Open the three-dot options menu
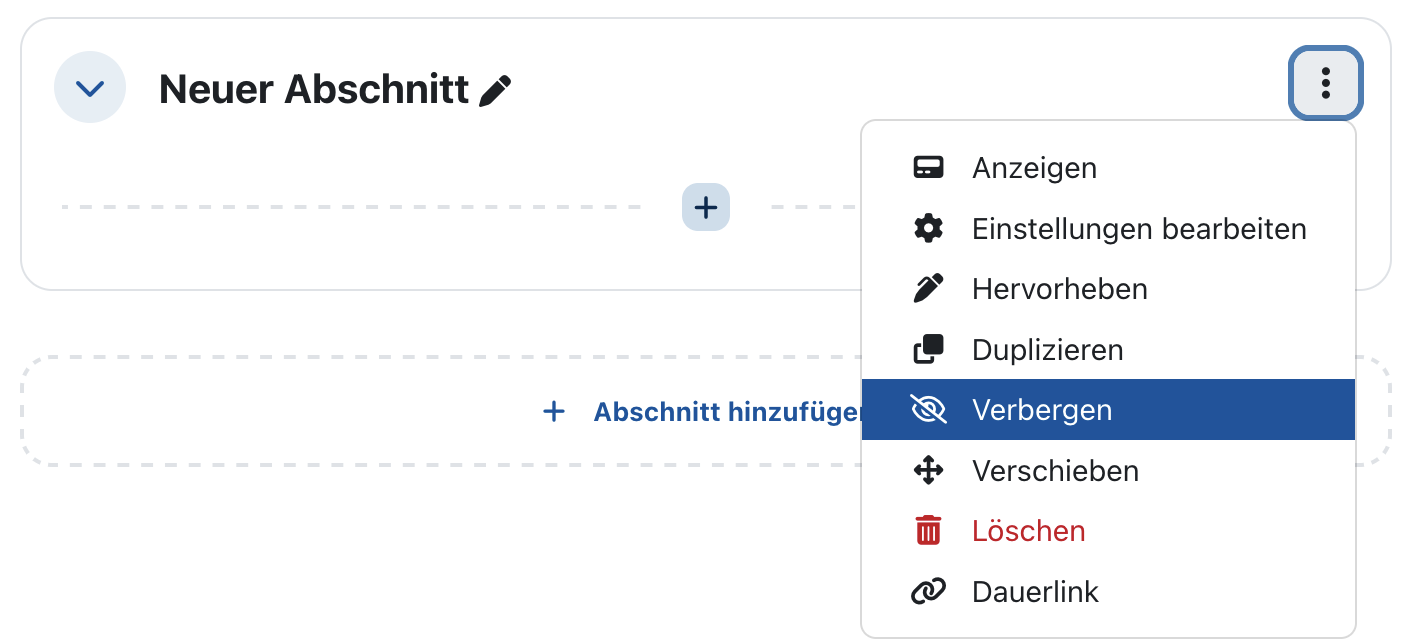 (1325, 83)
